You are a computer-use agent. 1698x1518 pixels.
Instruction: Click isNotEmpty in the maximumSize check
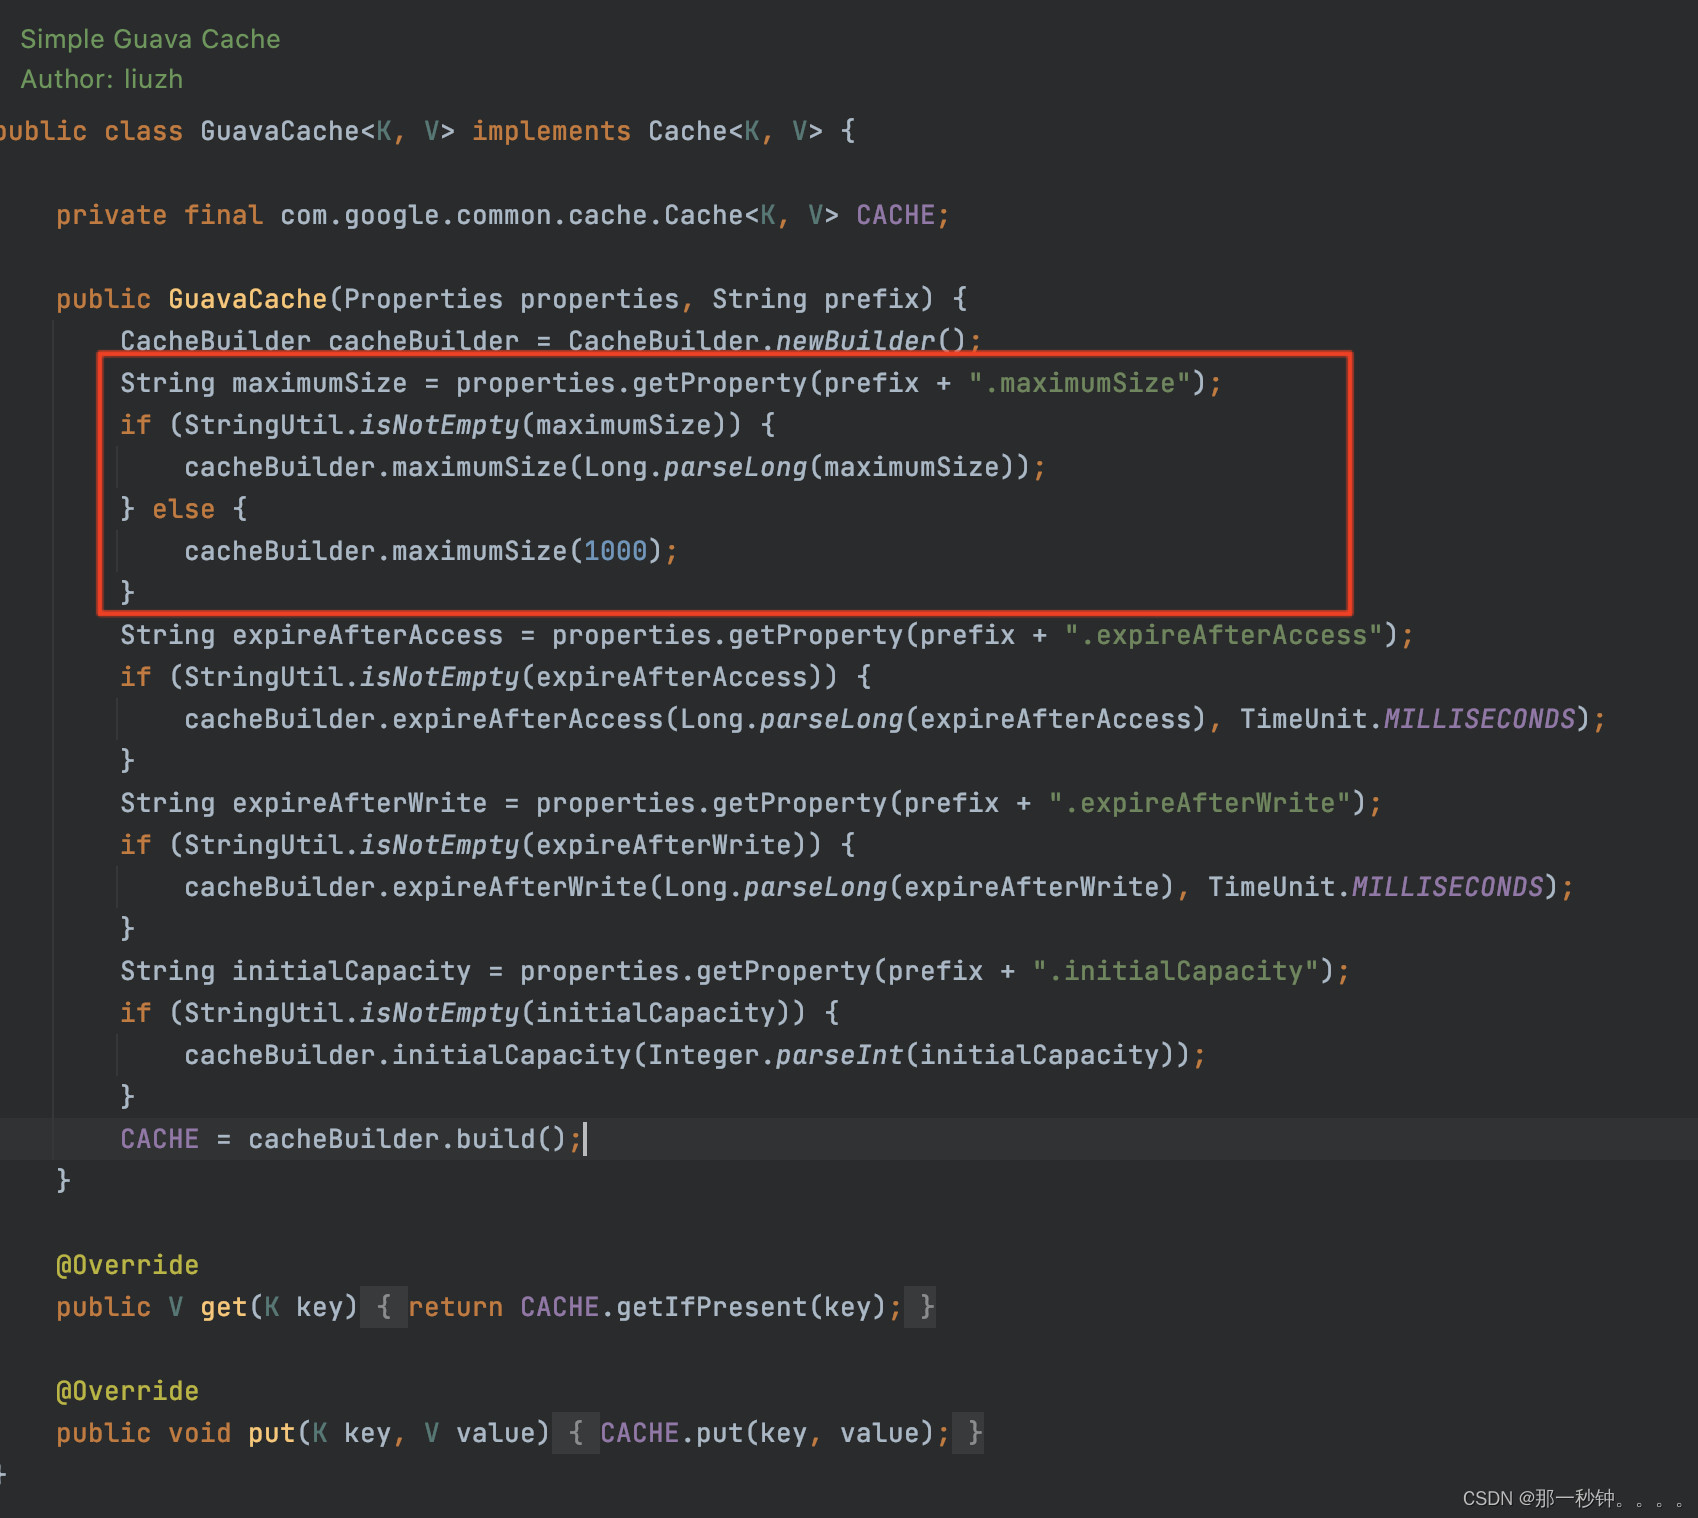[x=440, y=425]
